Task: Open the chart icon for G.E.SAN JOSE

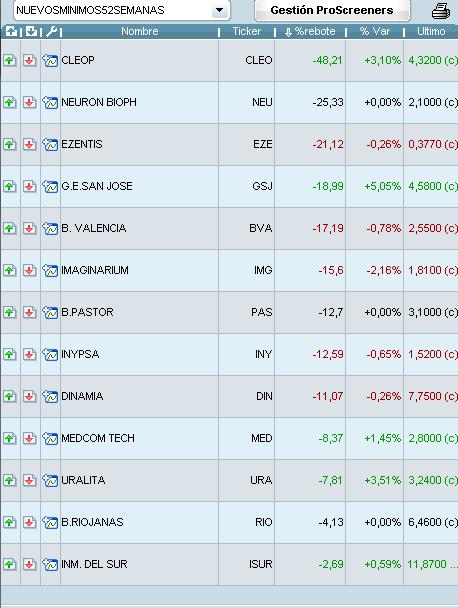Action: 50,187
